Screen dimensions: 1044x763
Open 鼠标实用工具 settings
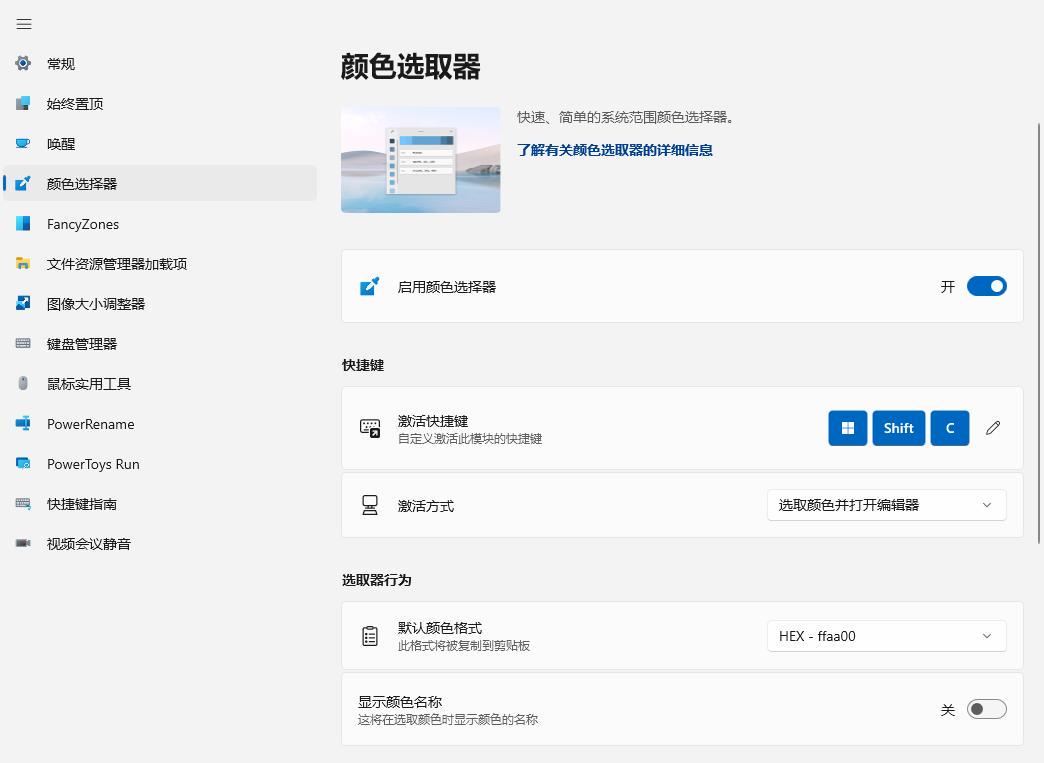(160, 383)
